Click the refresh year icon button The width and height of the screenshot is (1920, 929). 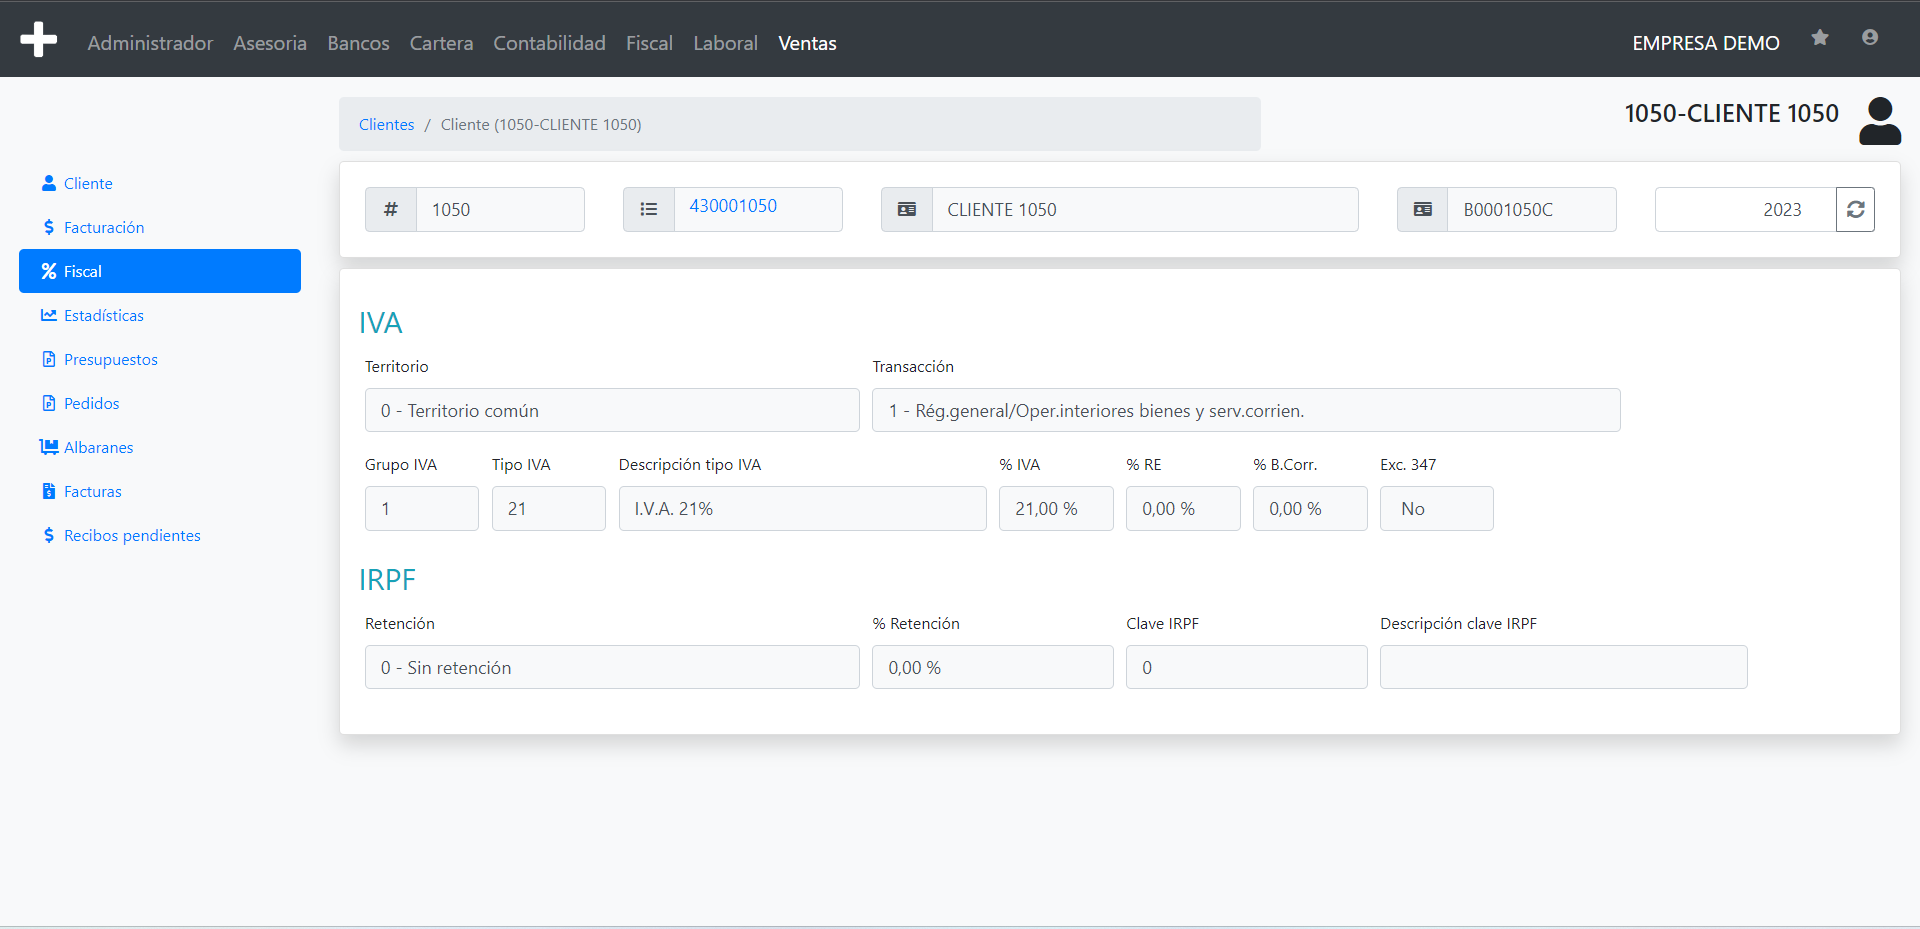click(1856, 209)
